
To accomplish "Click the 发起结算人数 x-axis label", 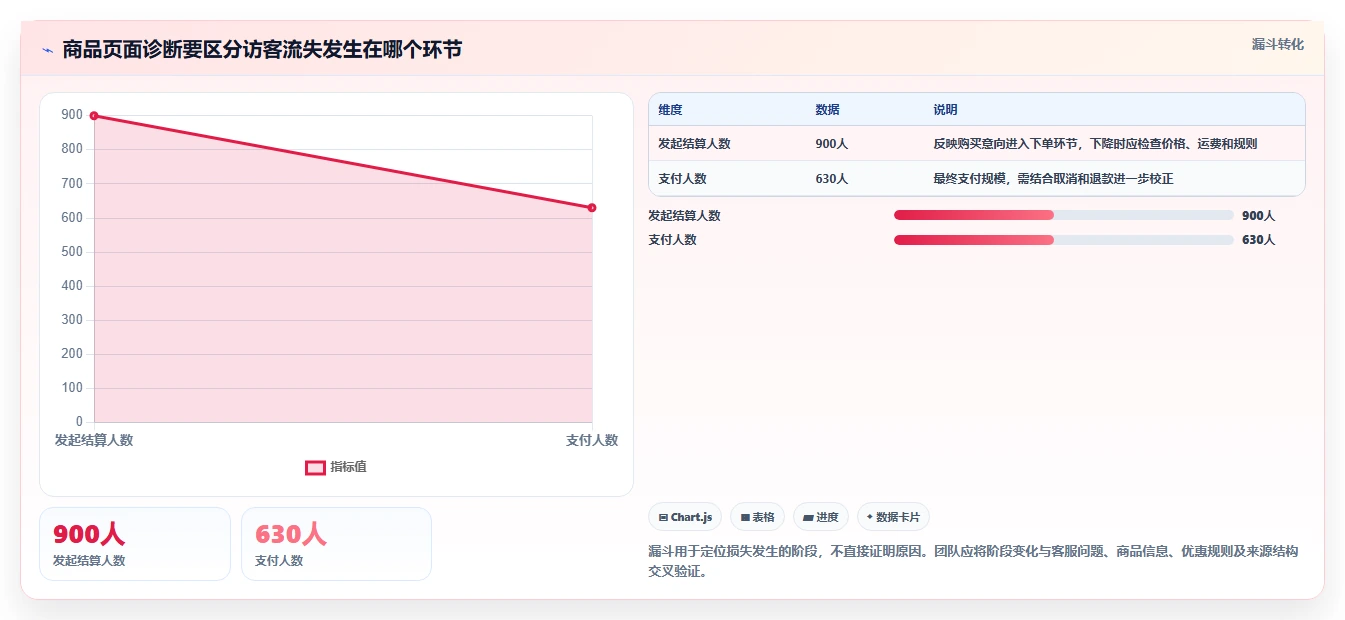I will [x=94, y=440].
